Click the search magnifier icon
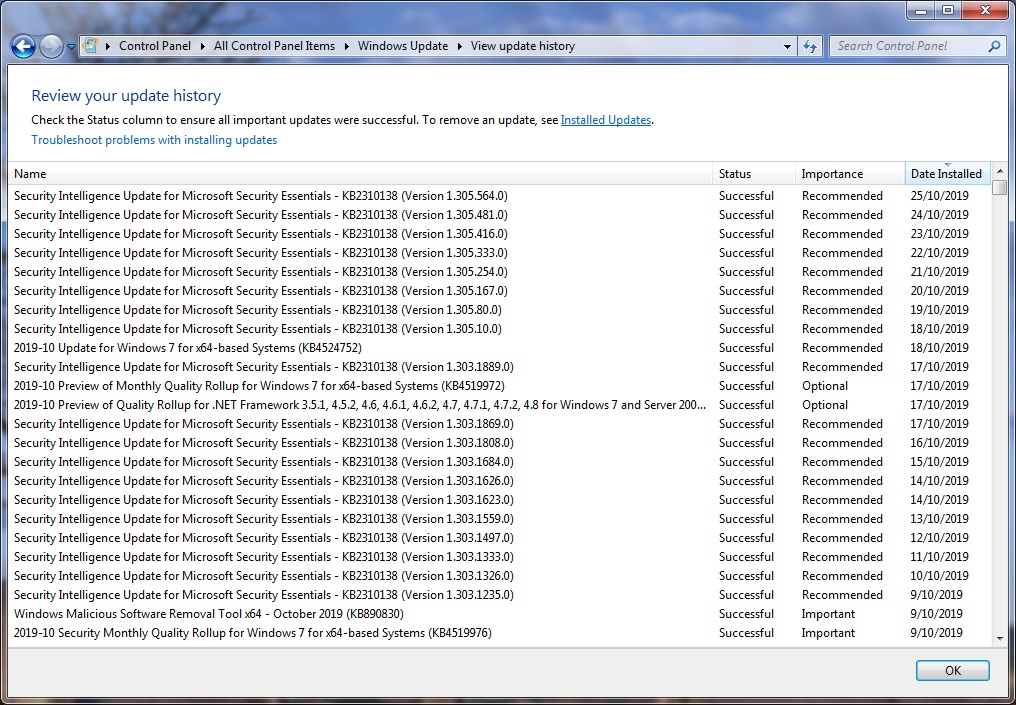 point(994,46)
